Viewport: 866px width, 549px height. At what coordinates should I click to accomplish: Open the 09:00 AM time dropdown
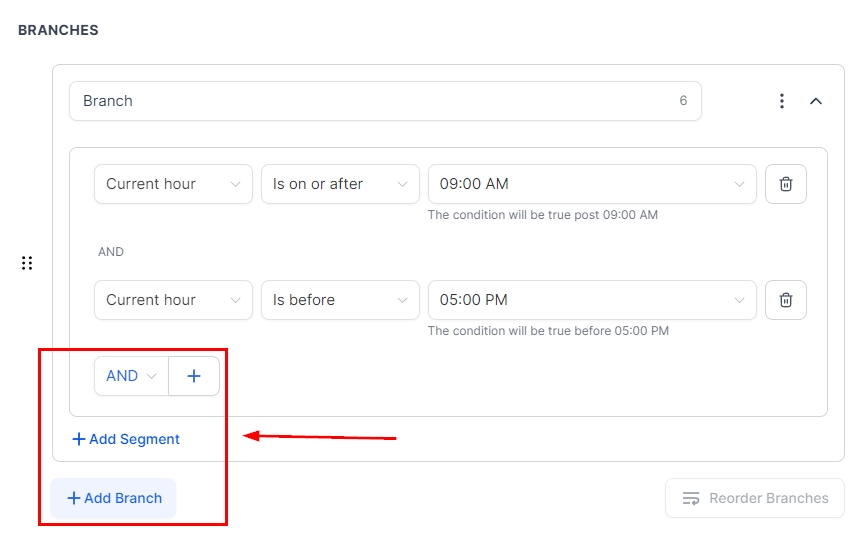click(x=592, y=184)
